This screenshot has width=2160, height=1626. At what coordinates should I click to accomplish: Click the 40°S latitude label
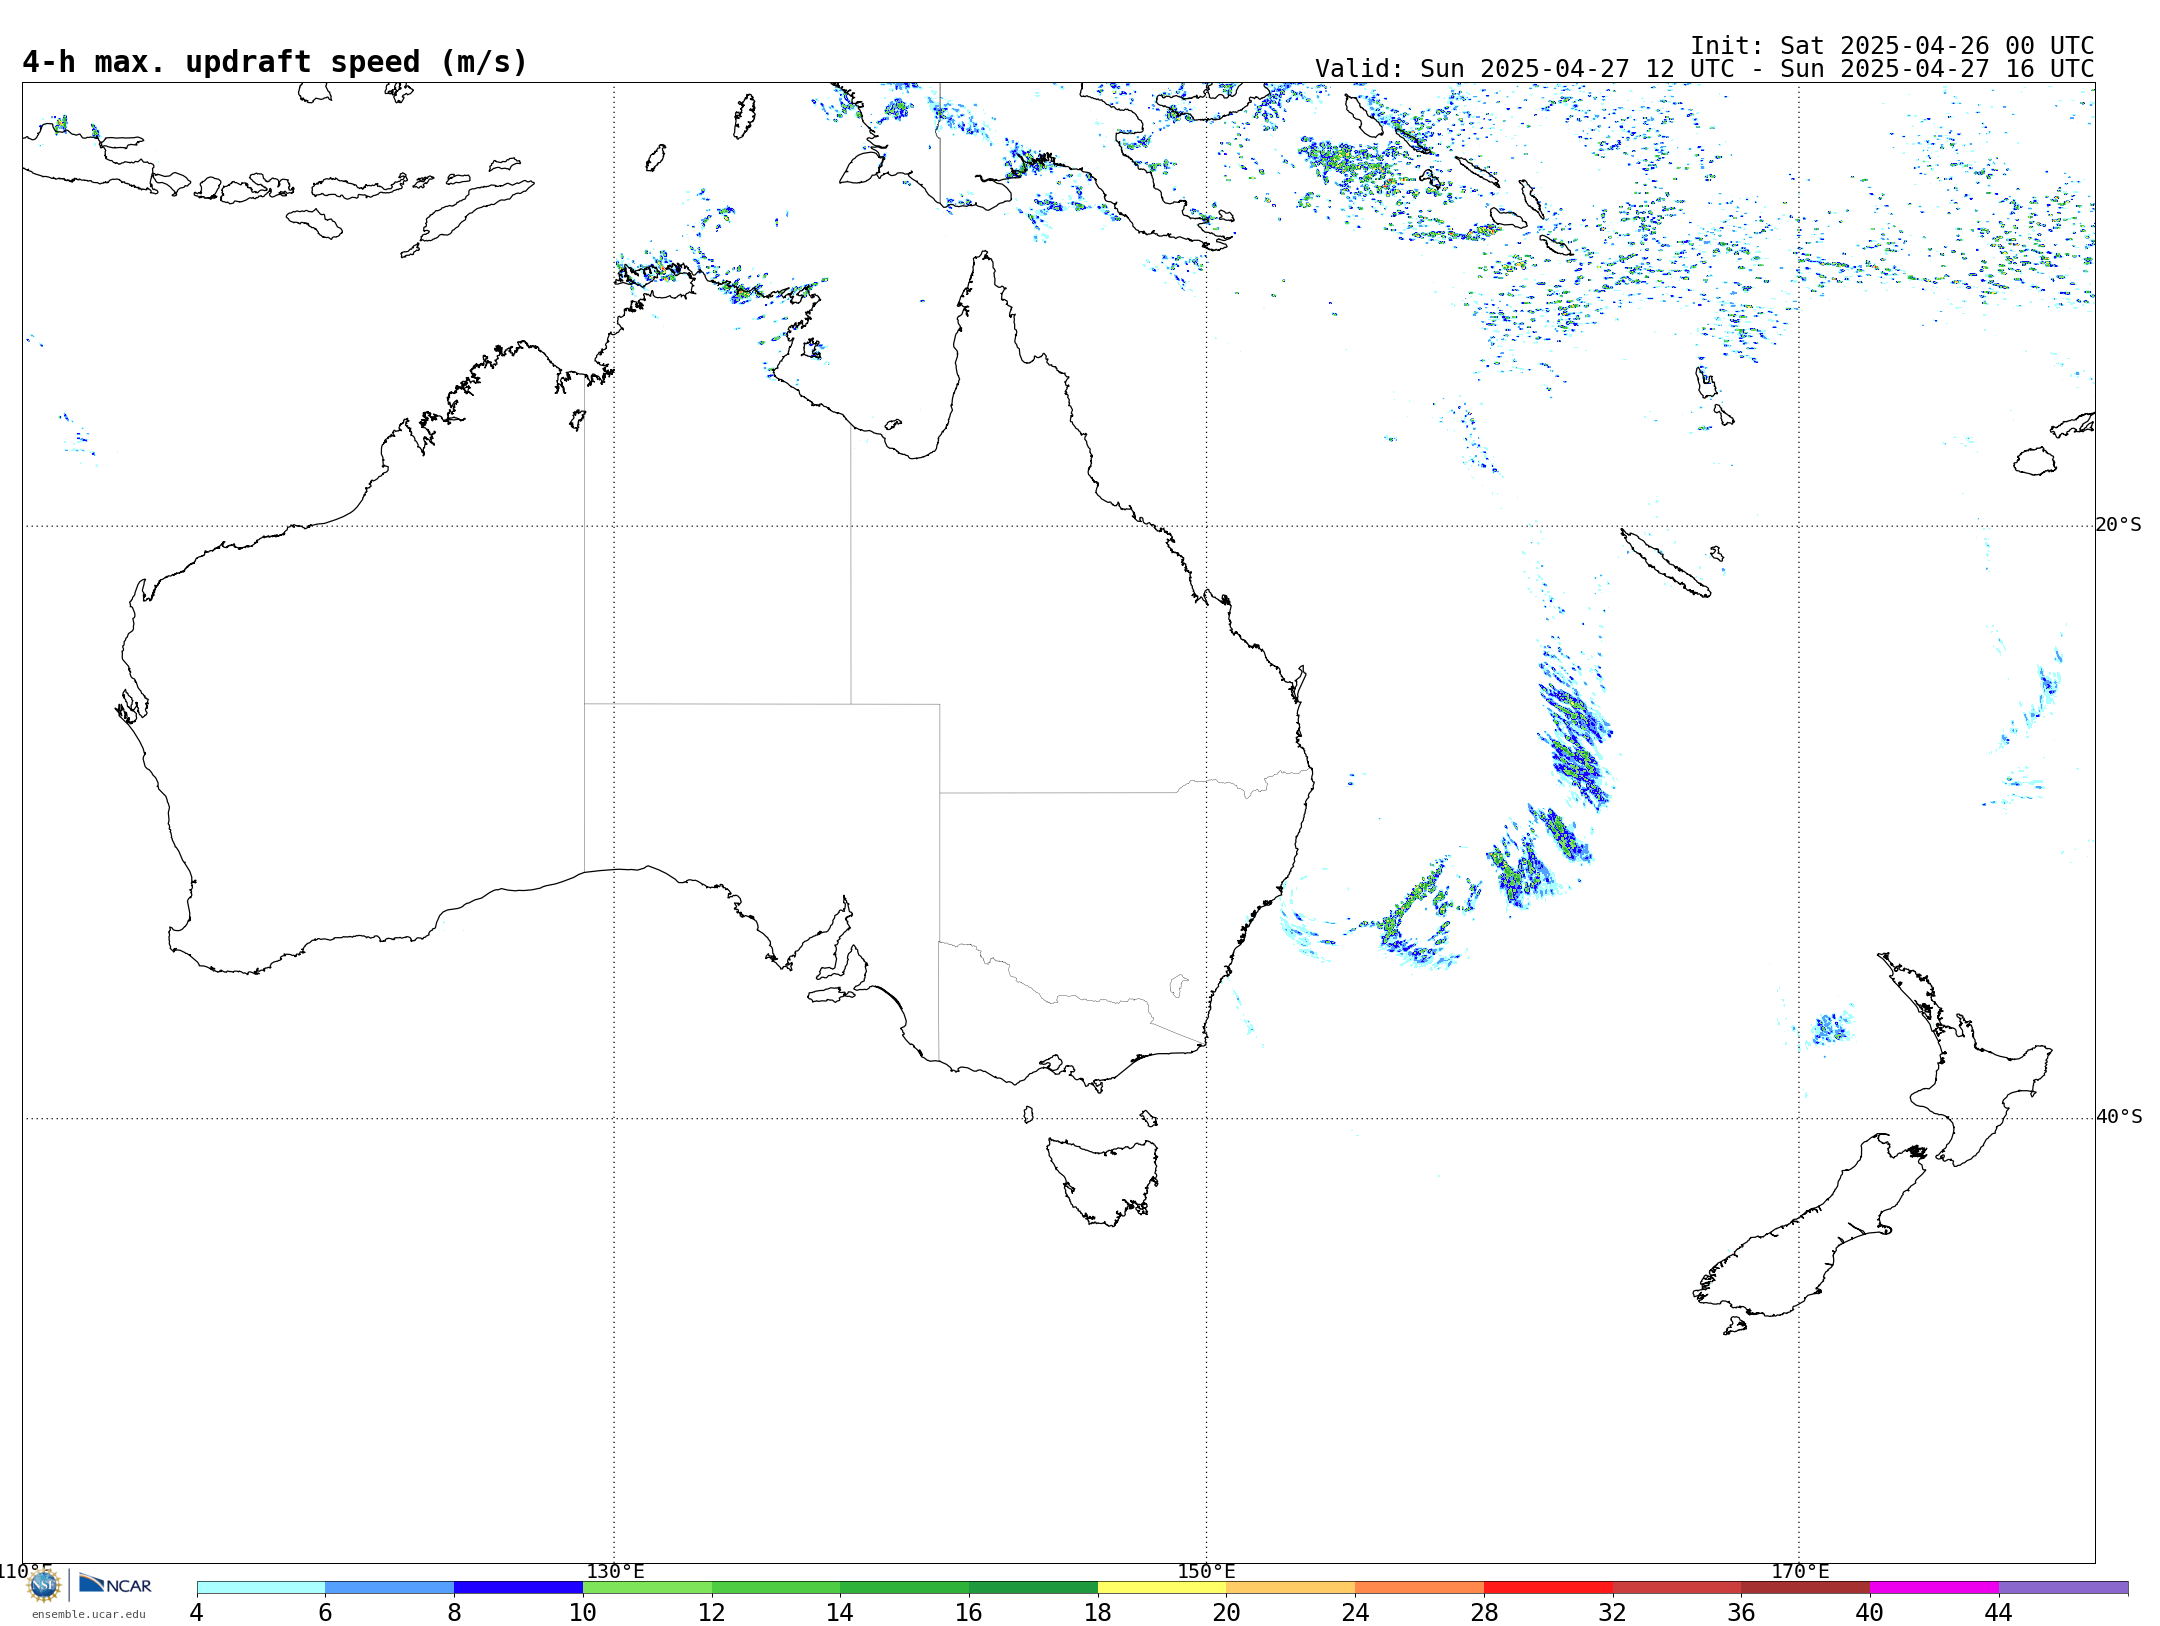2118,1117
